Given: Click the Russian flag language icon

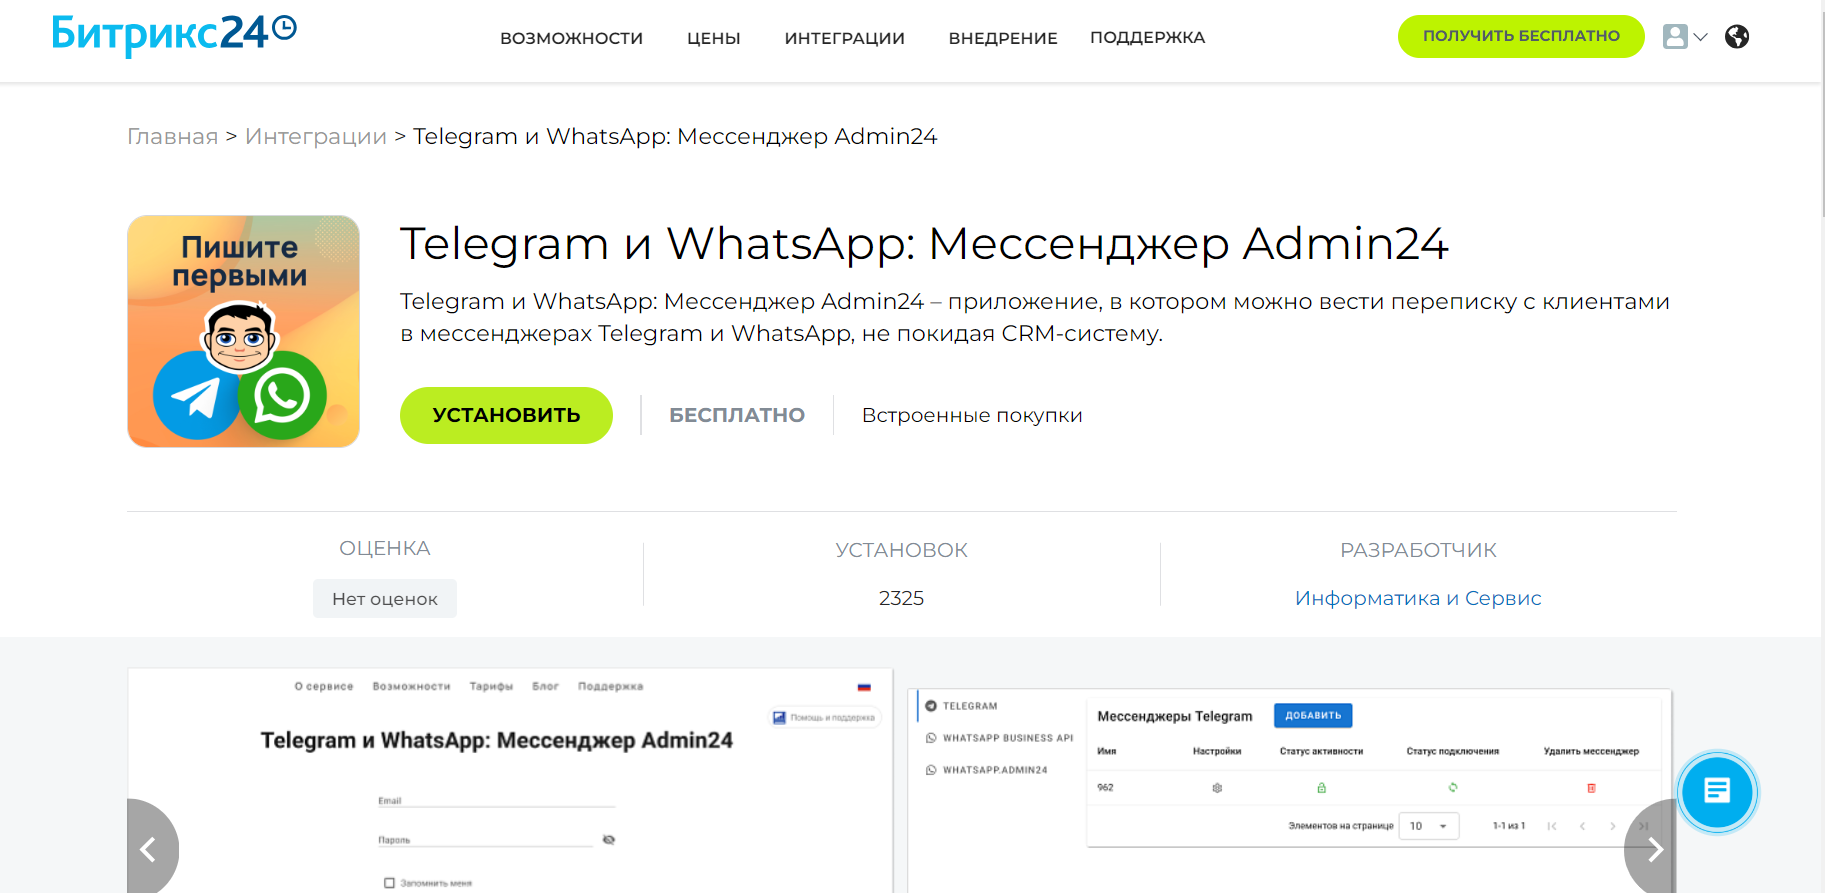Looking at the screenshot, I should pos(864,687).
